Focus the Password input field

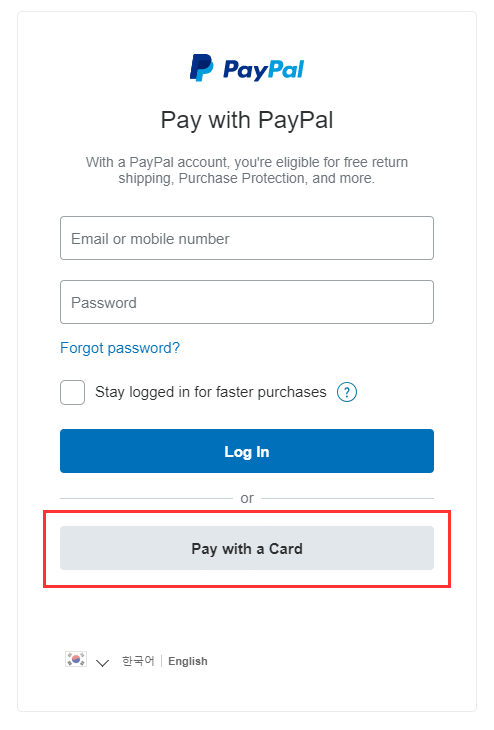point(247,302)
